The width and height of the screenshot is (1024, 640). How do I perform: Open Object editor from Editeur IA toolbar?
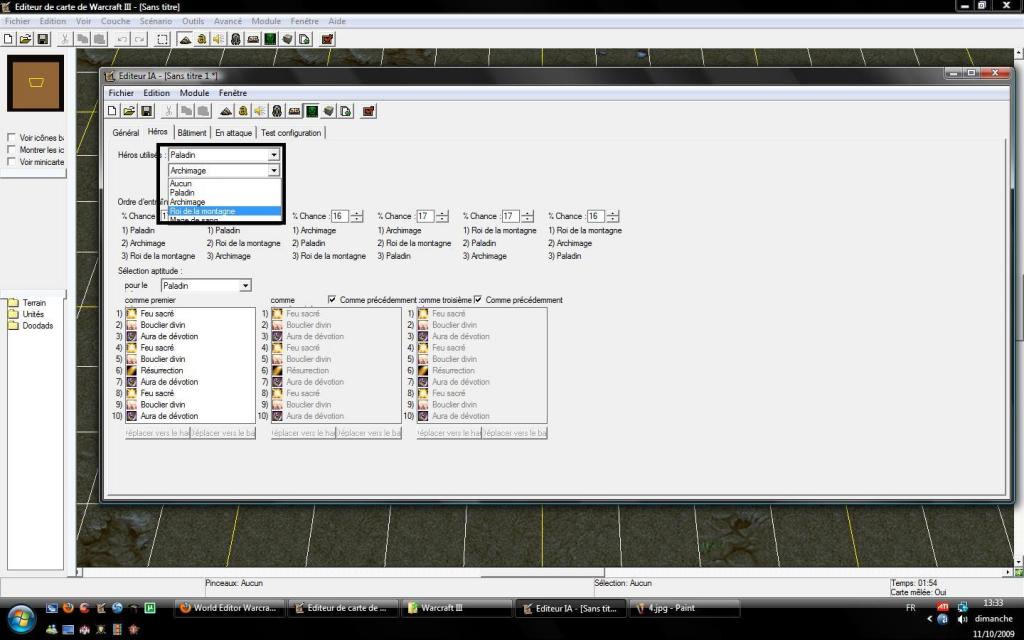[x=277, y=111]
